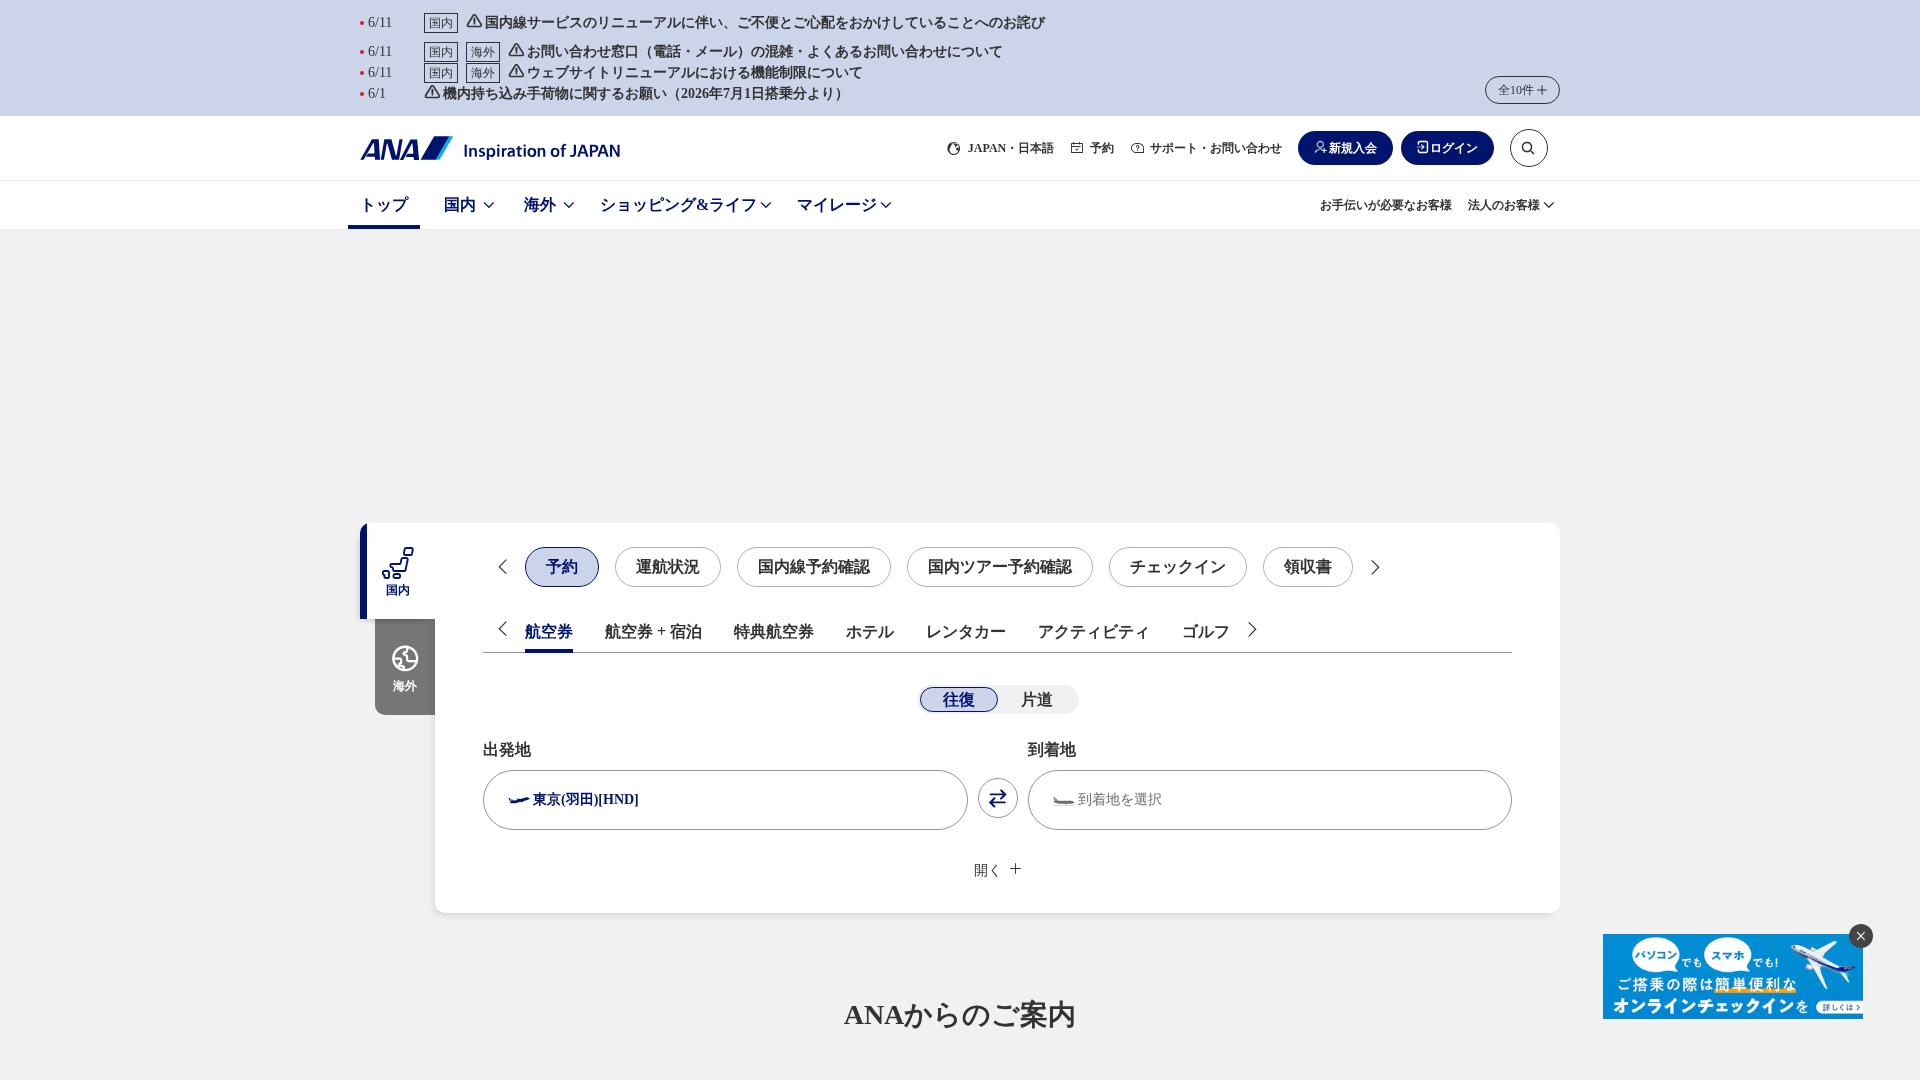Select the 予約 pill tab
1920x1080 pixels.
pyautogui.click(x=562, y=567)
